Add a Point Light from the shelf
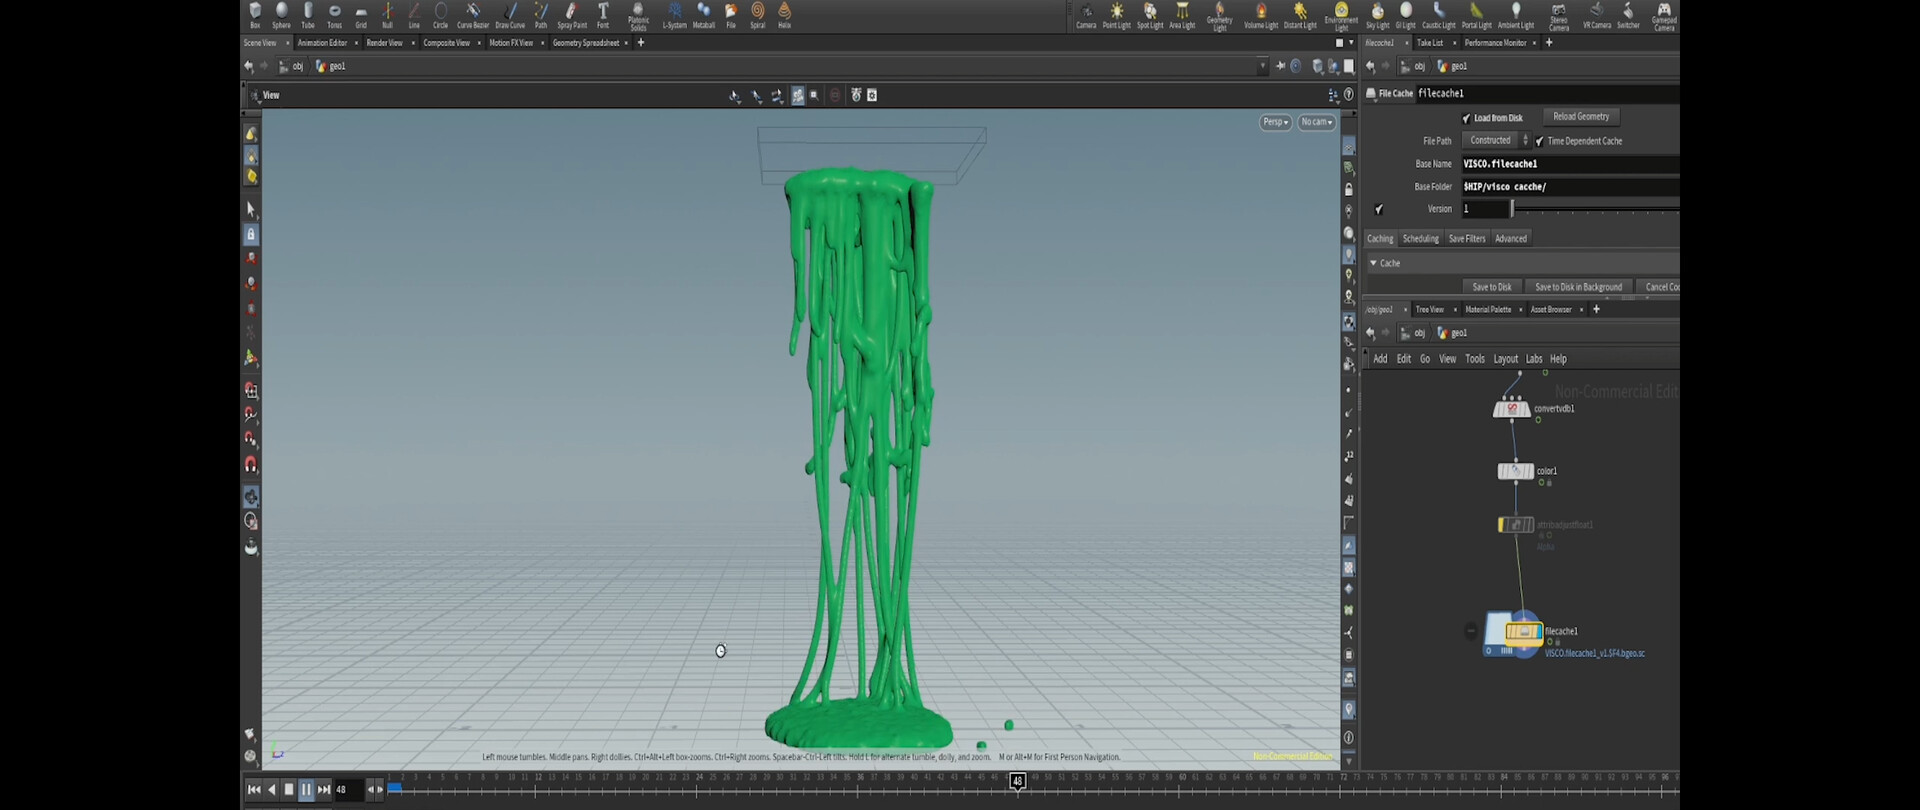 (1116, 14)
